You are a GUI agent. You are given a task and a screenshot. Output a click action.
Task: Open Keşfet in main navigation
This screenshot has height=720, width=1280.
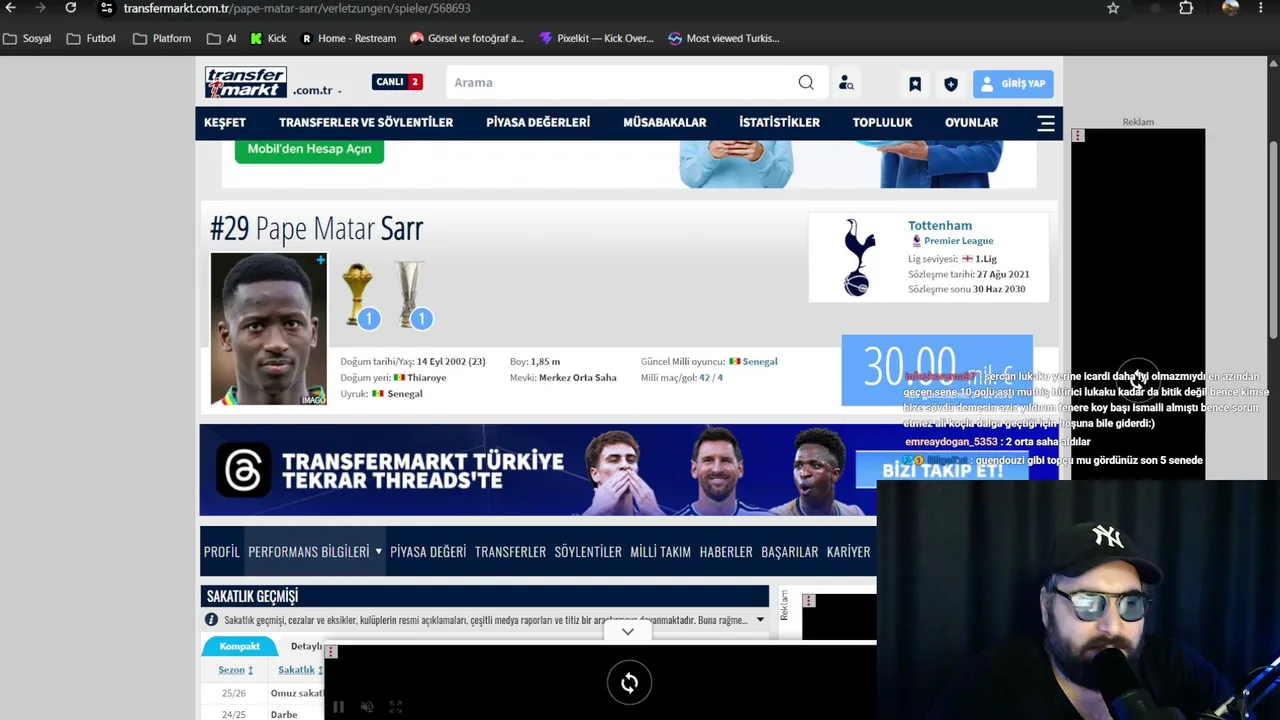225,123
